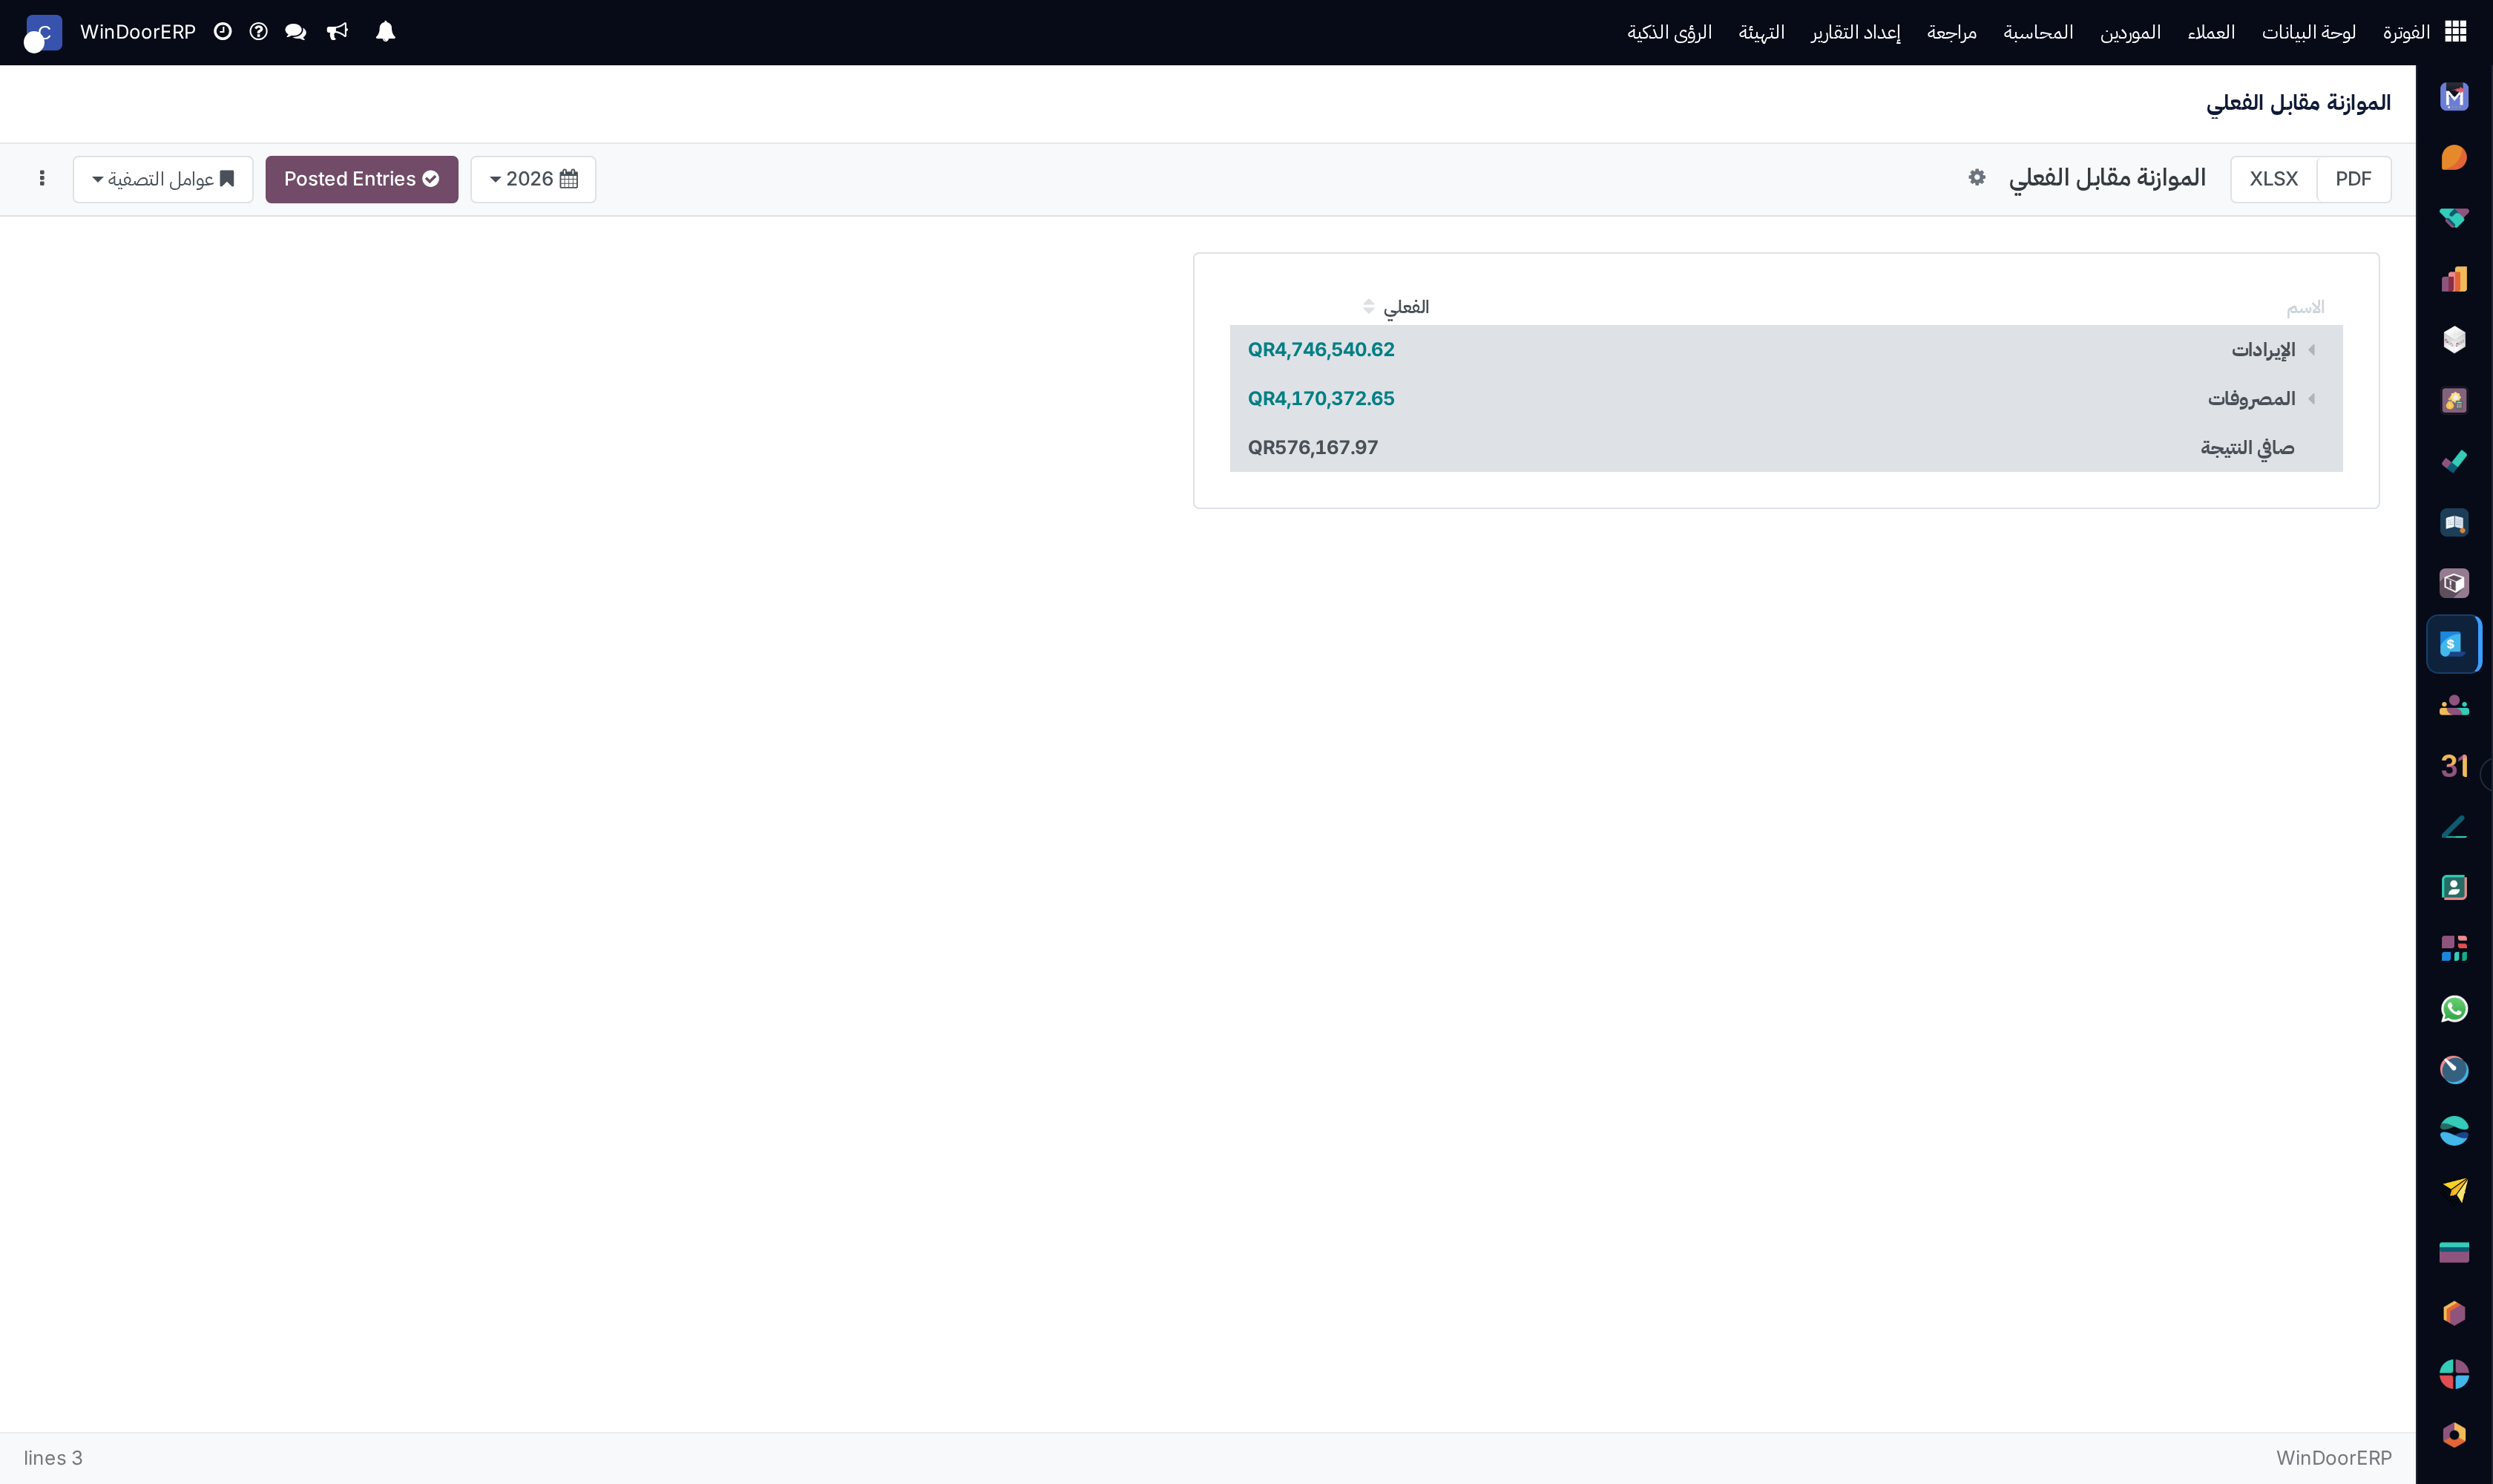Open the chat conversations icon

click(295, 32)
